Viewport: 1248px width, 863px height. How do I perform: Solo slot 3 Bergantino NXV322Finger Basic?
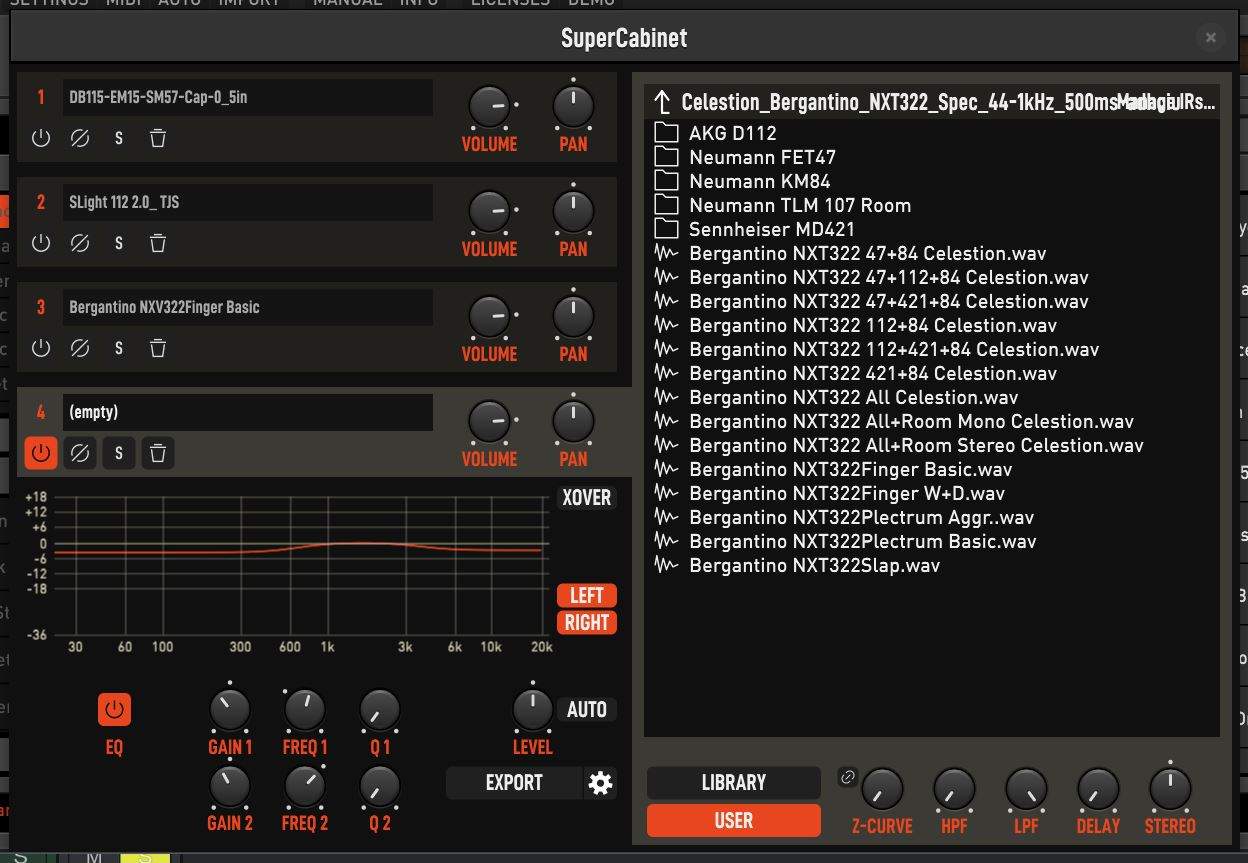(x=119, y=348)
